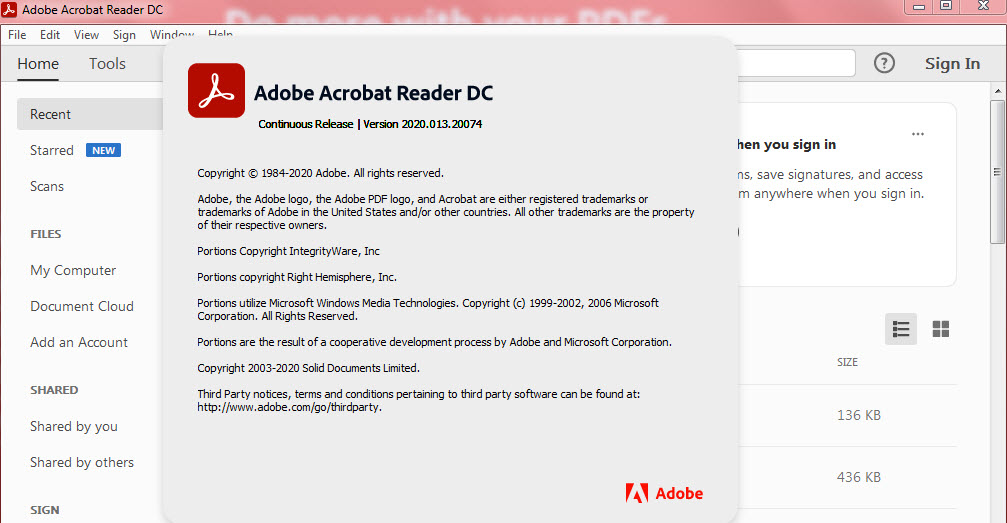Open the Sign menu
Screen dimensions: 1007x523
coord(124,35)
